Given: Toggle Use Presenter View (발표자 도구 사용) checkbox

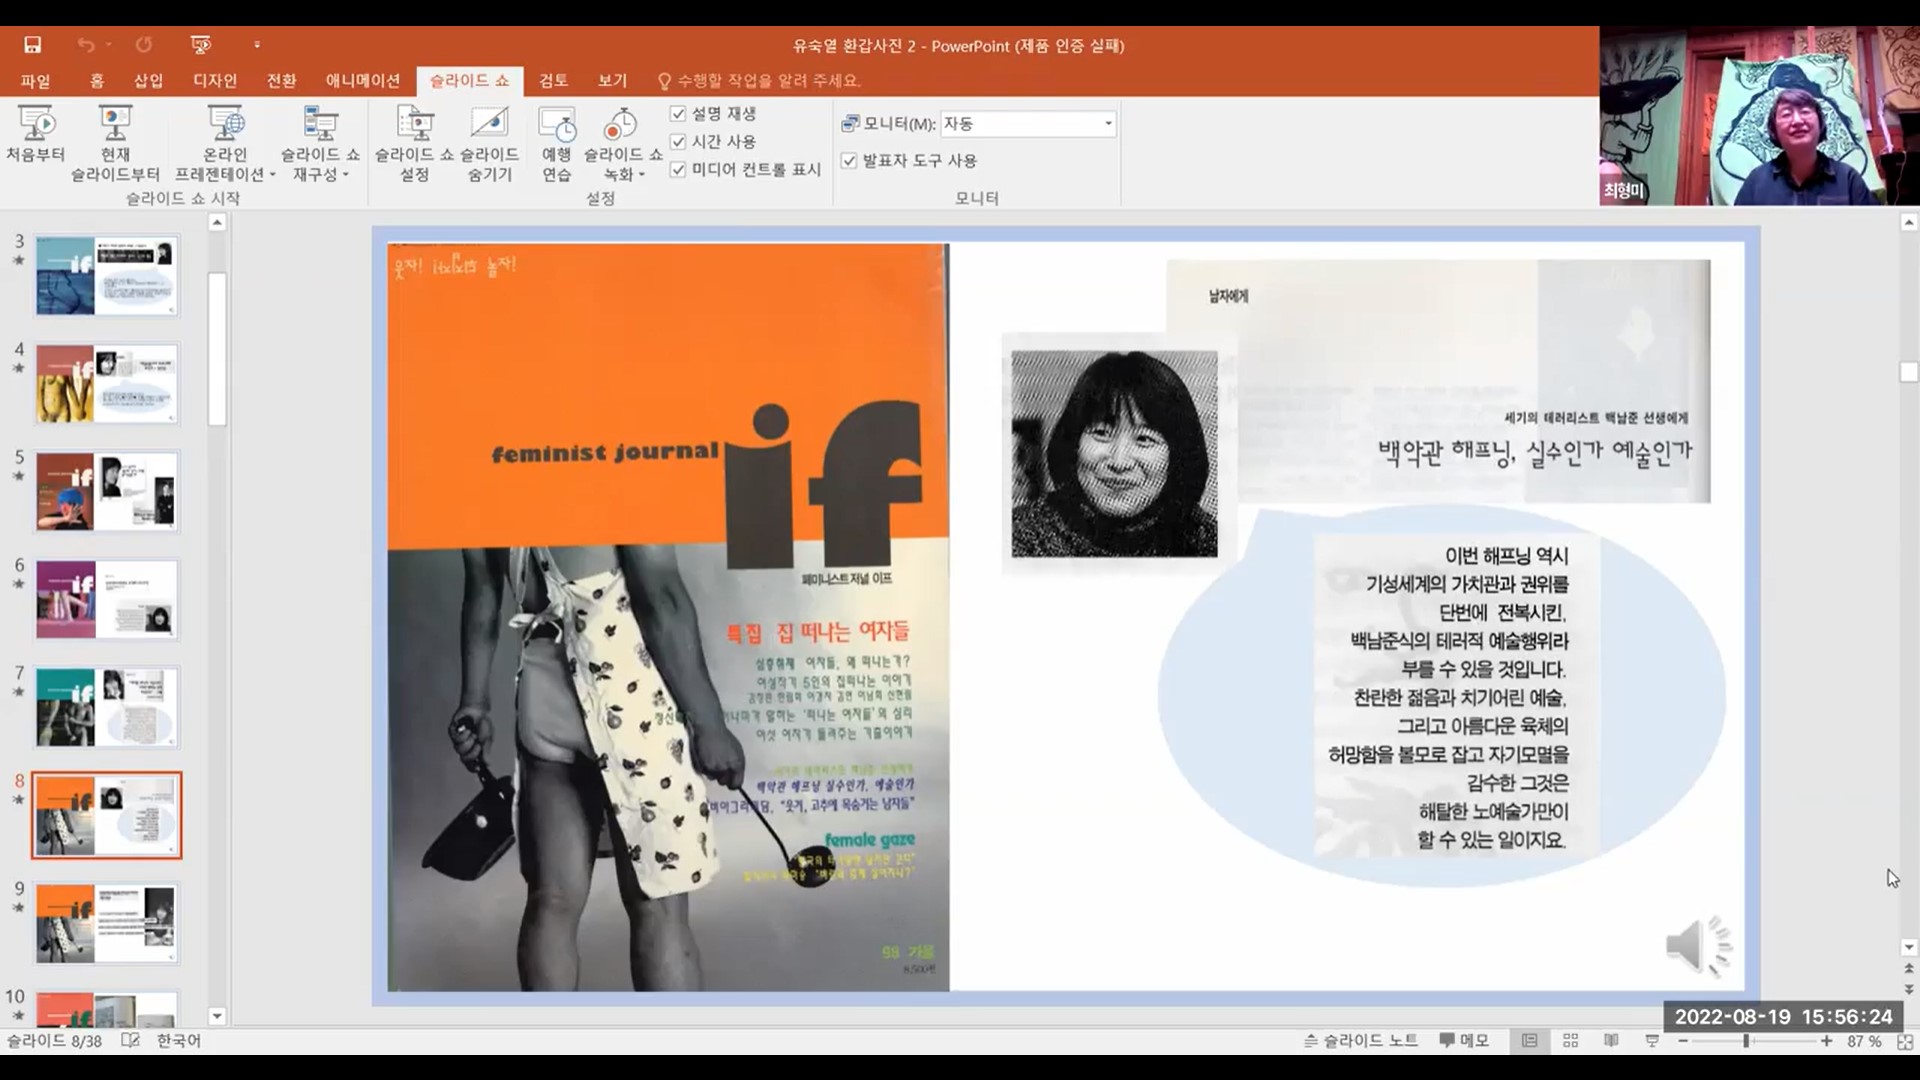Looking at the screenshot, I should click(x=849, y=161).
